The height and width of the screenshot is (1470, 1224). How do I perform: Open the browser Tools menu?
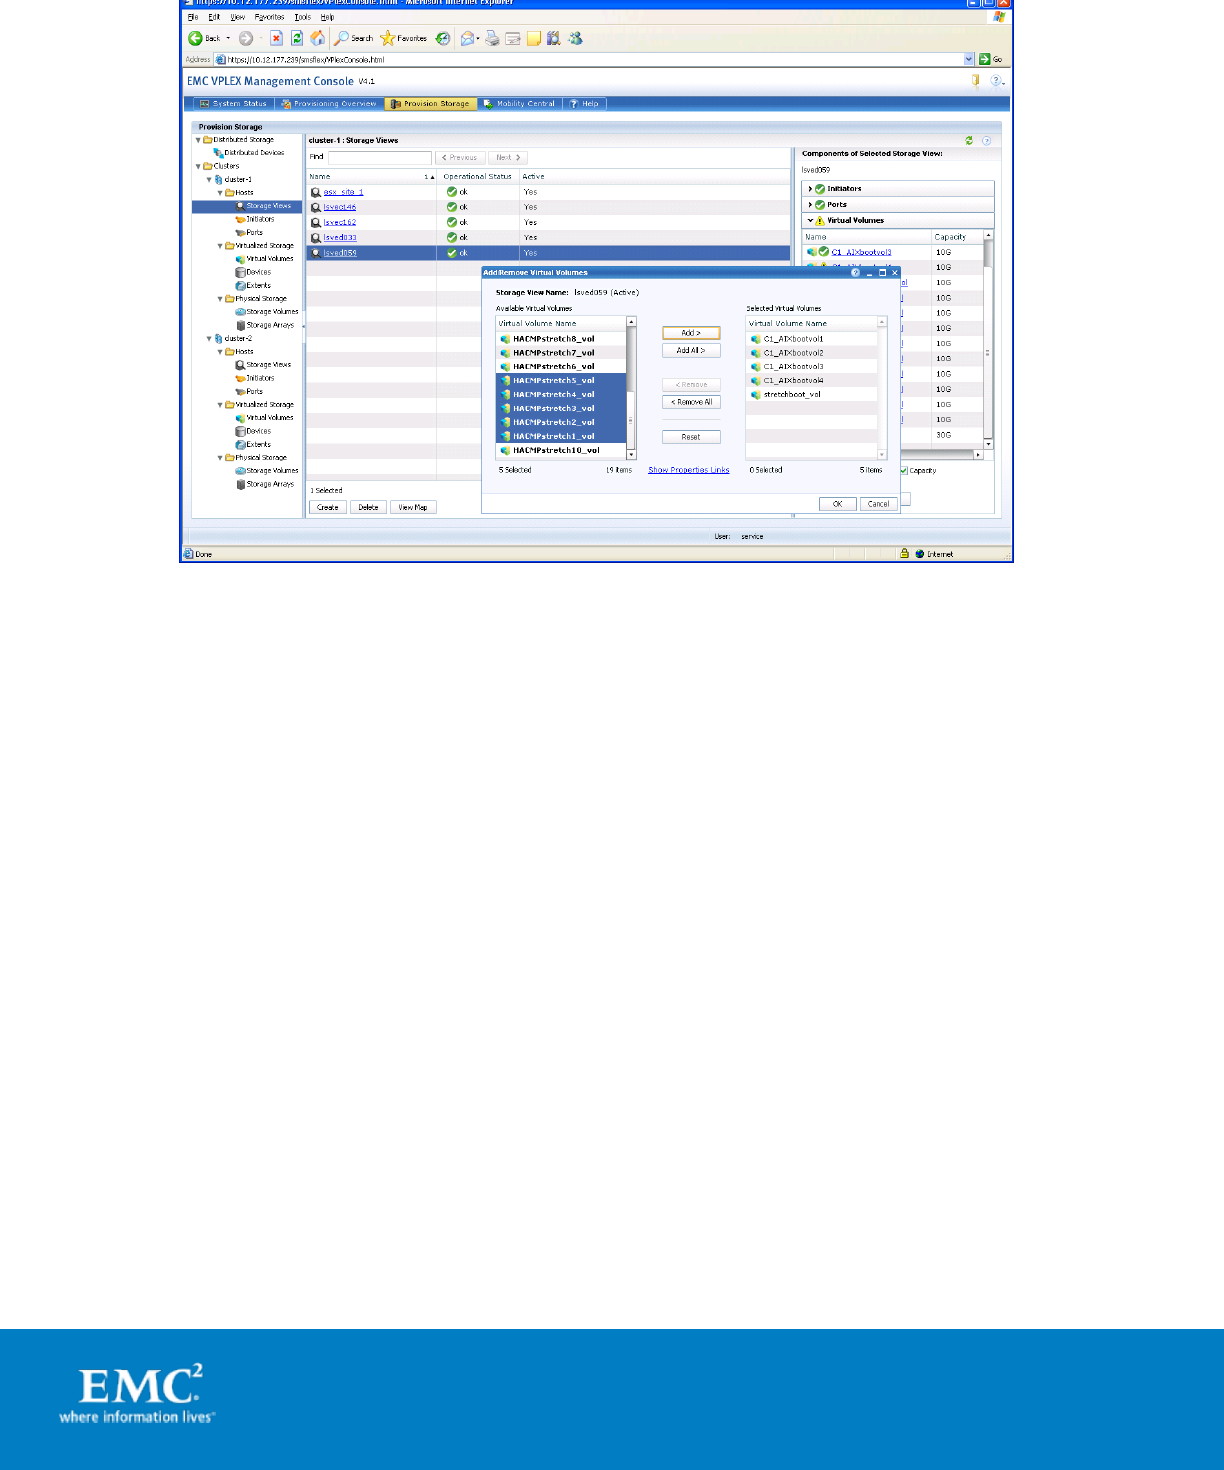click(302, 17)
